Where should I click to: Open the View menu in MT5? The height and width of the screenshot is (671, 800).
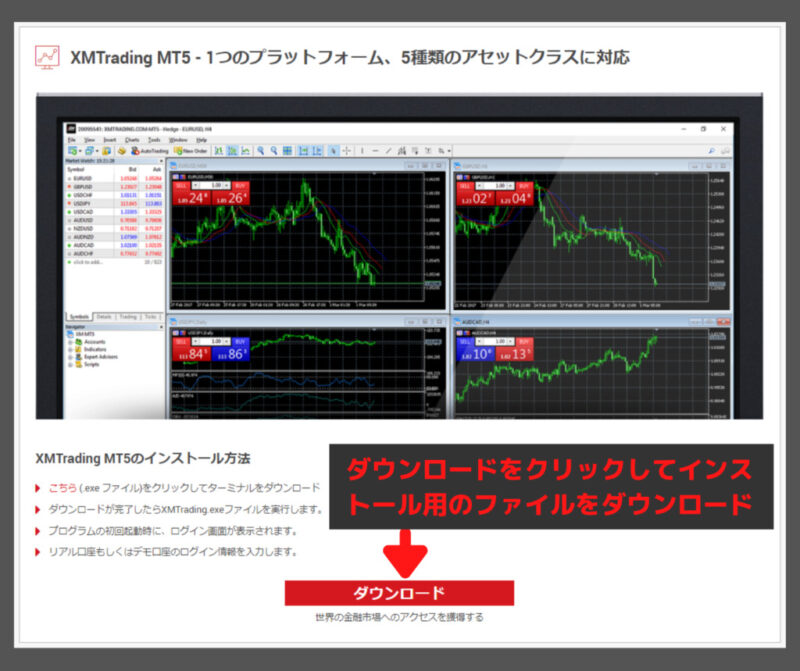[x=89, y=140]
